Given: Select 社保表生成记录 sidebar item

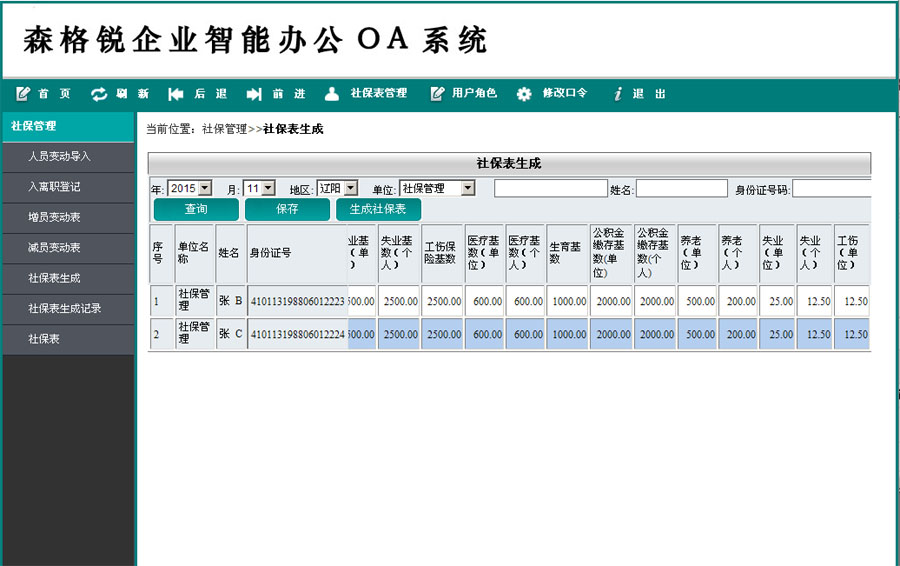Looking at the screenshot, I should tap(67, 309).
